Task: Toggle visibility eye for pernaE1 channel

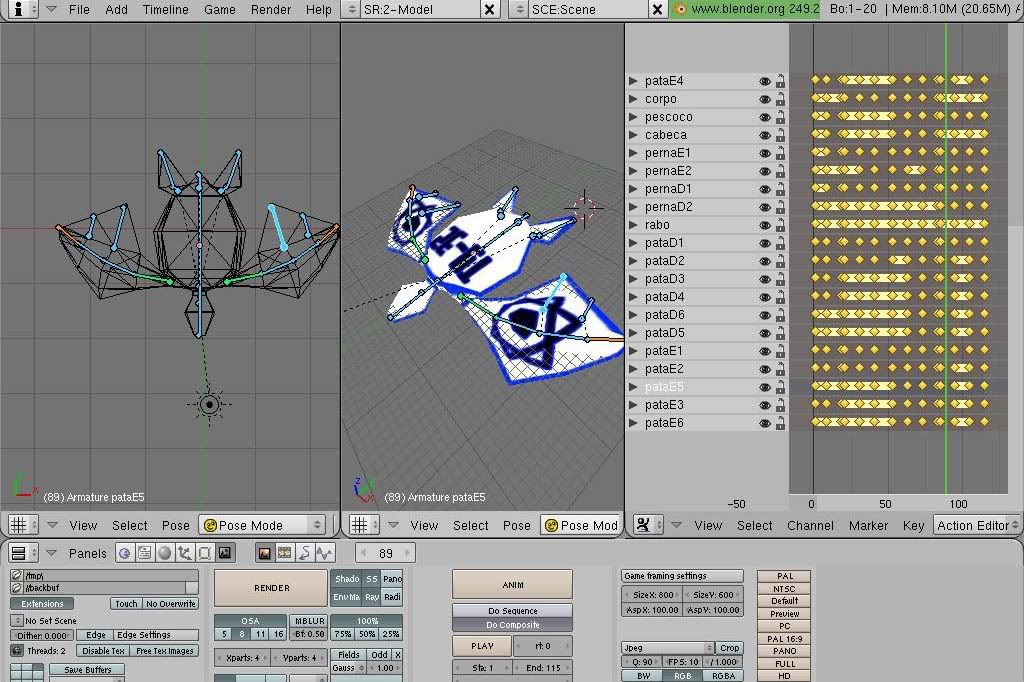Action: [x=765, y=154]
